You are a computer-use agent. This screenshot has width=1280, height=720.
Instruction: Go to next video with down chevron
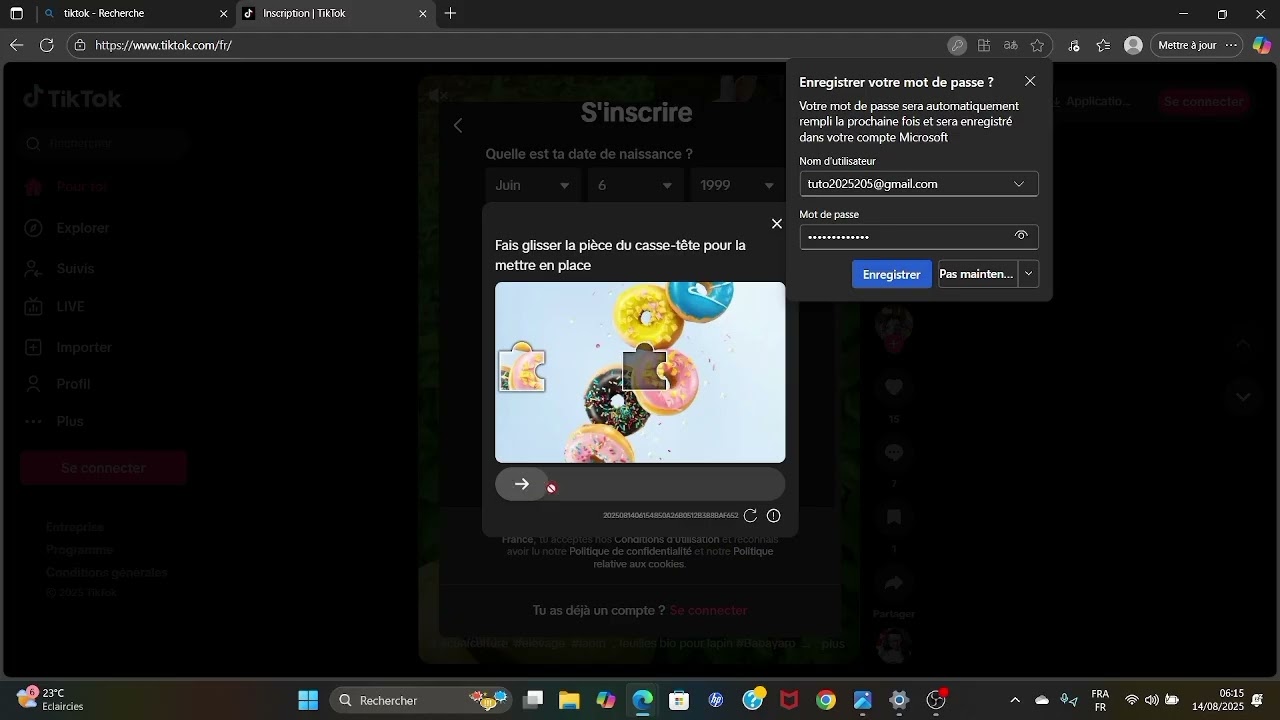click(x=1243, y=396)
